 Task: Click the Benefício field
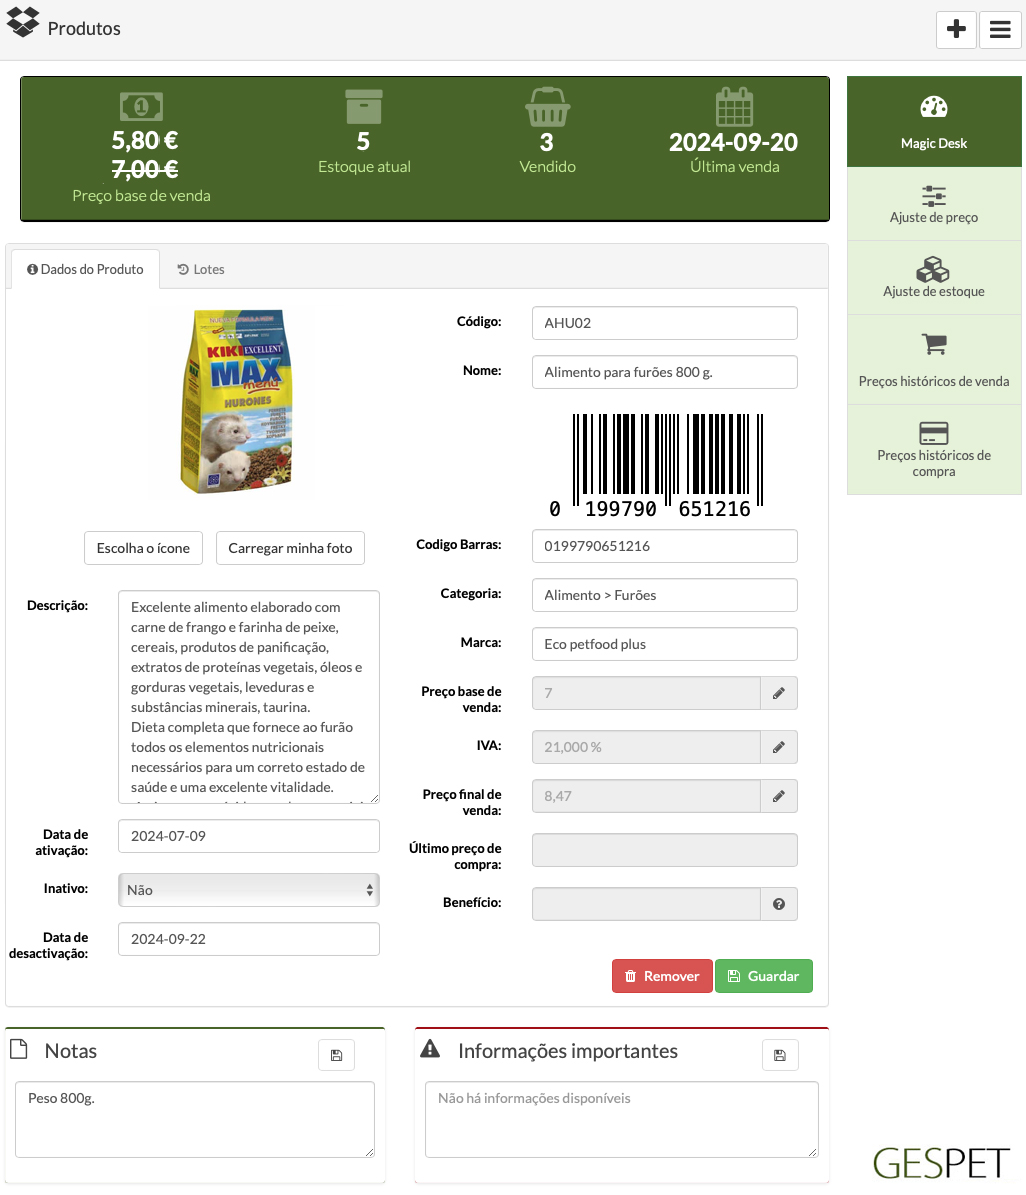pyautogui.click(x=646, y=904)
